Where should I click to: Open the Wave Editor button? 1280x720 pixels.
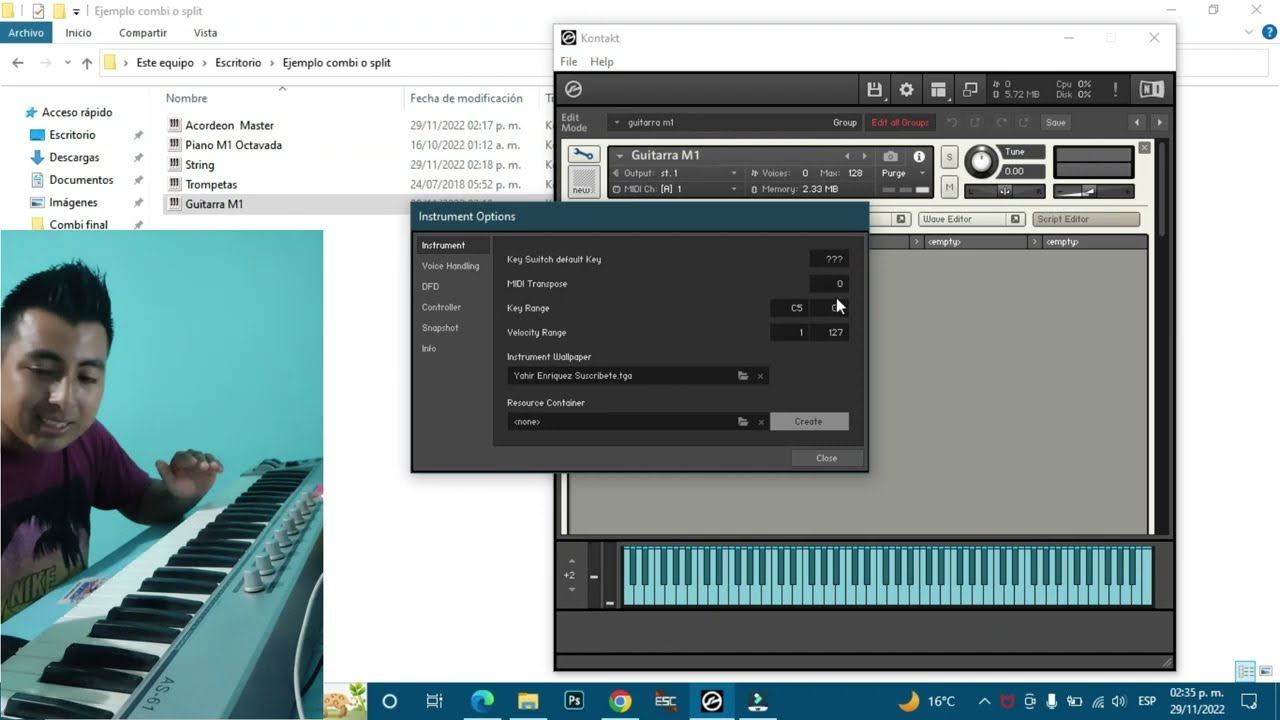pyautogui.click(x=963, y=219)
